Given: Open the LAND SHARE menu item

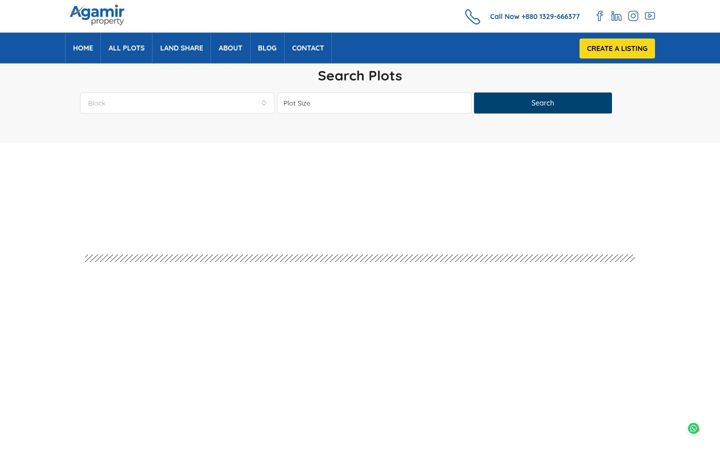Looking at the screenshot, I should (x=181, y=48).
